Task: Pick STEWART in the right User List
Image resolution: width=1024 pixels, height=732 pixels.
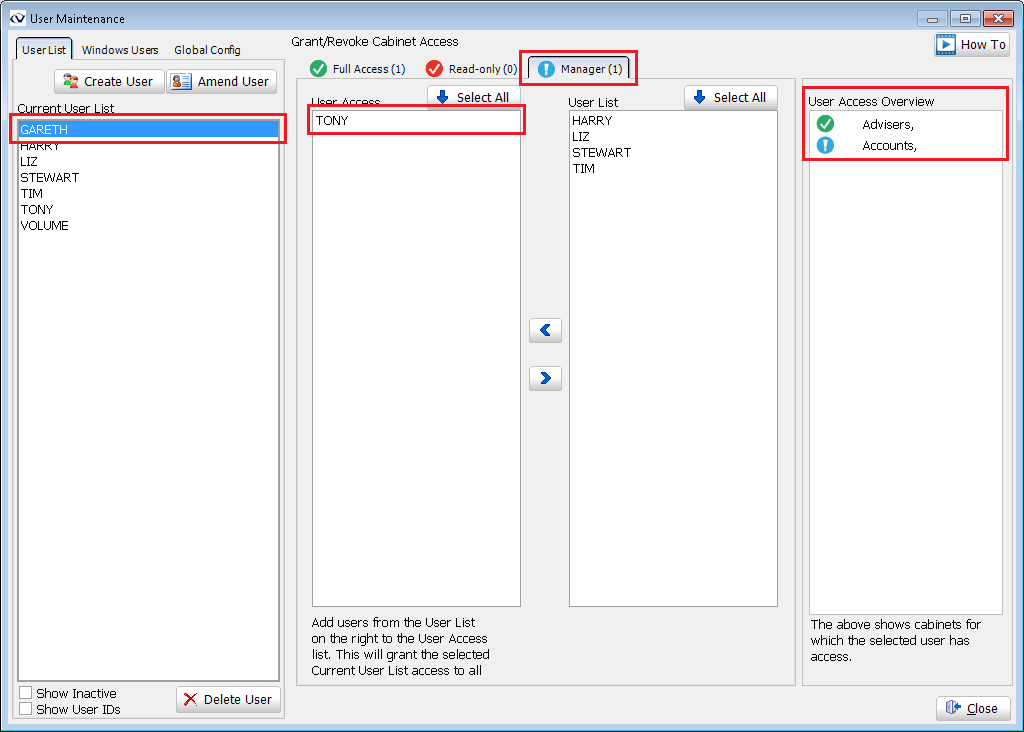Action: [673, 153]
